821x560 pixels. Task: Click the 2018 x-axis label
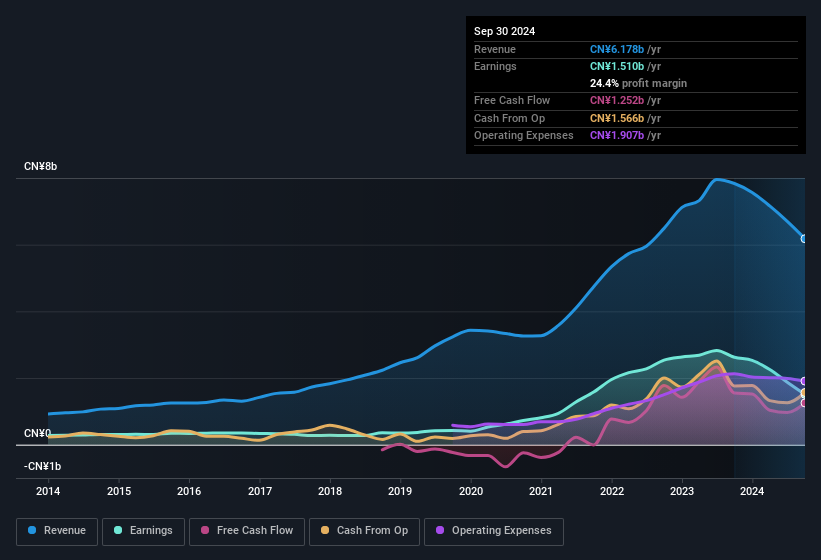click(330, 491)
